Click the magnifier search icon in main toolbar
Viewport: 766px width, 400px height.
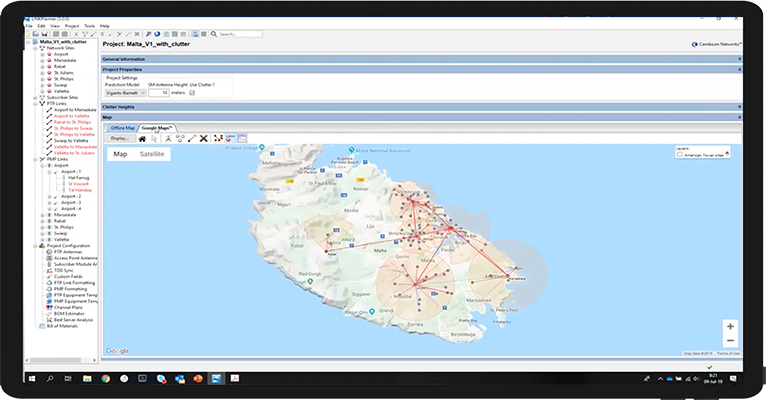click(x=214, y=34)
